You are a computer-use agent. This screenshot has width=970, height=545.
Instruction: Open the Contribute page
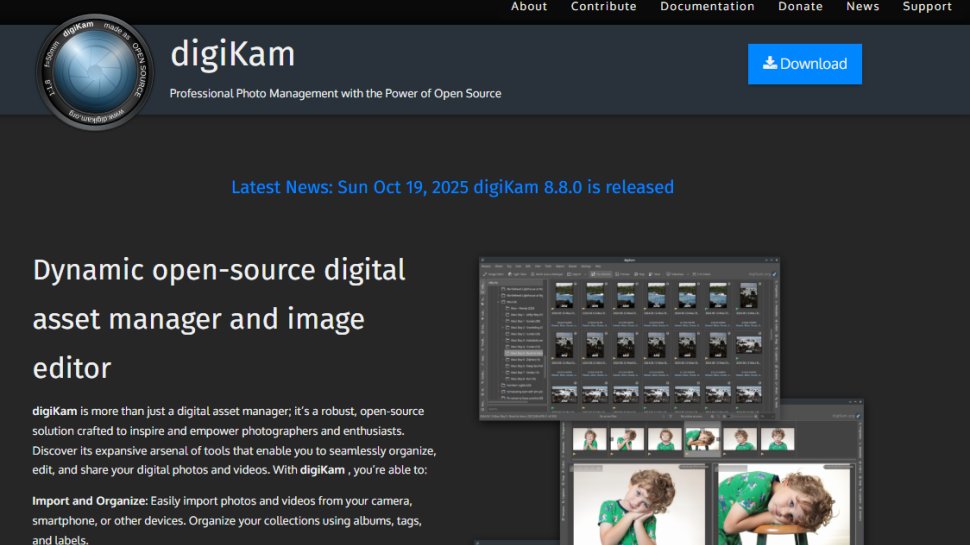click(603, 7)
